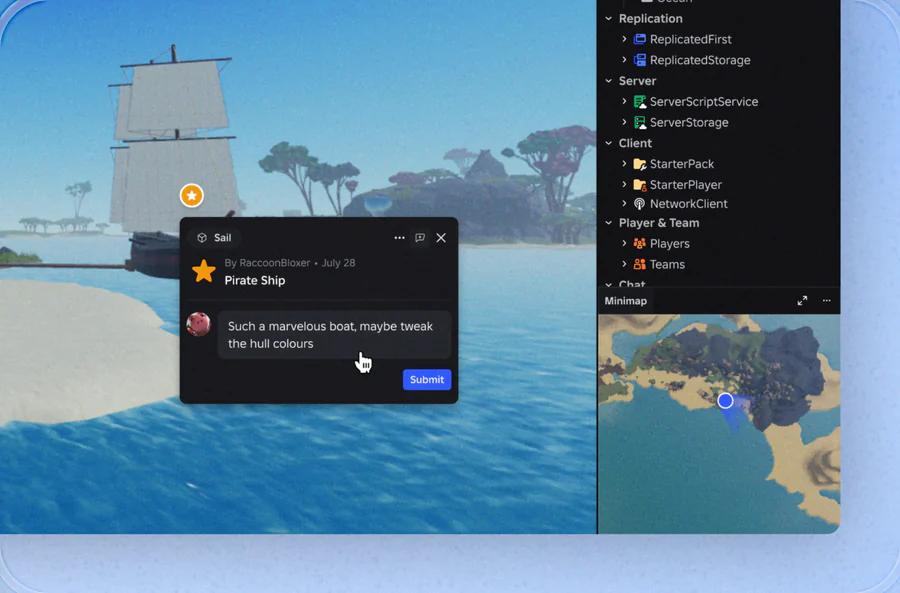This screenshot has height=593, width=900.
Task: Expand the ServerStorage node
Action: (x=624, y=122)
